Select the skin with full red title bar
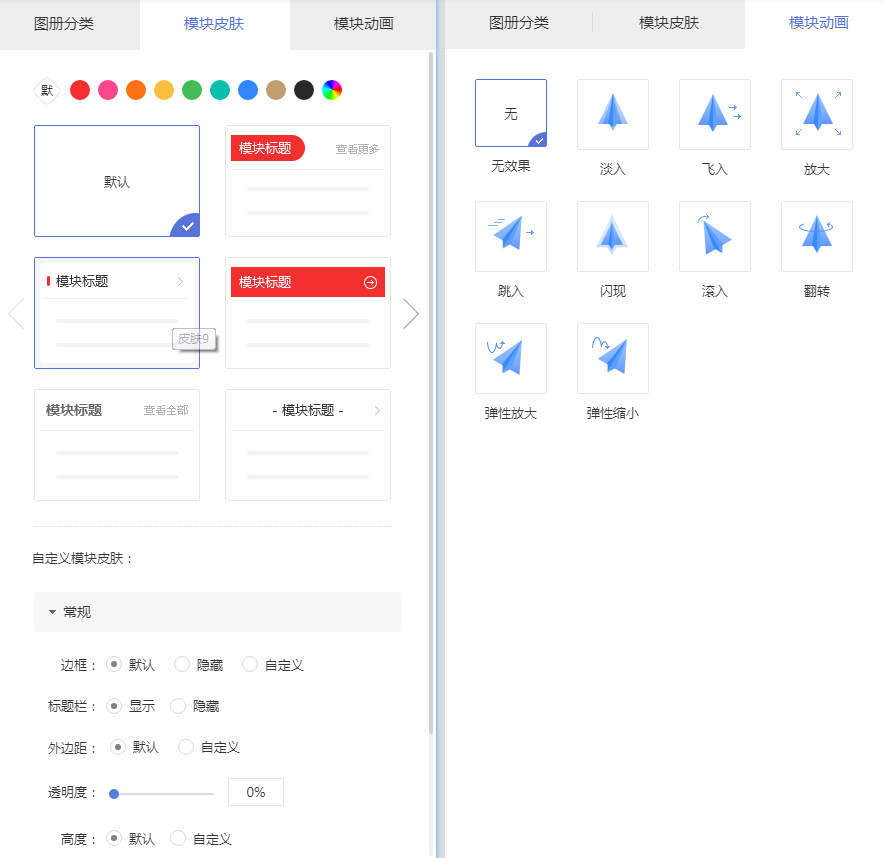This screenshot has width=884, height=858. point(308,313)
